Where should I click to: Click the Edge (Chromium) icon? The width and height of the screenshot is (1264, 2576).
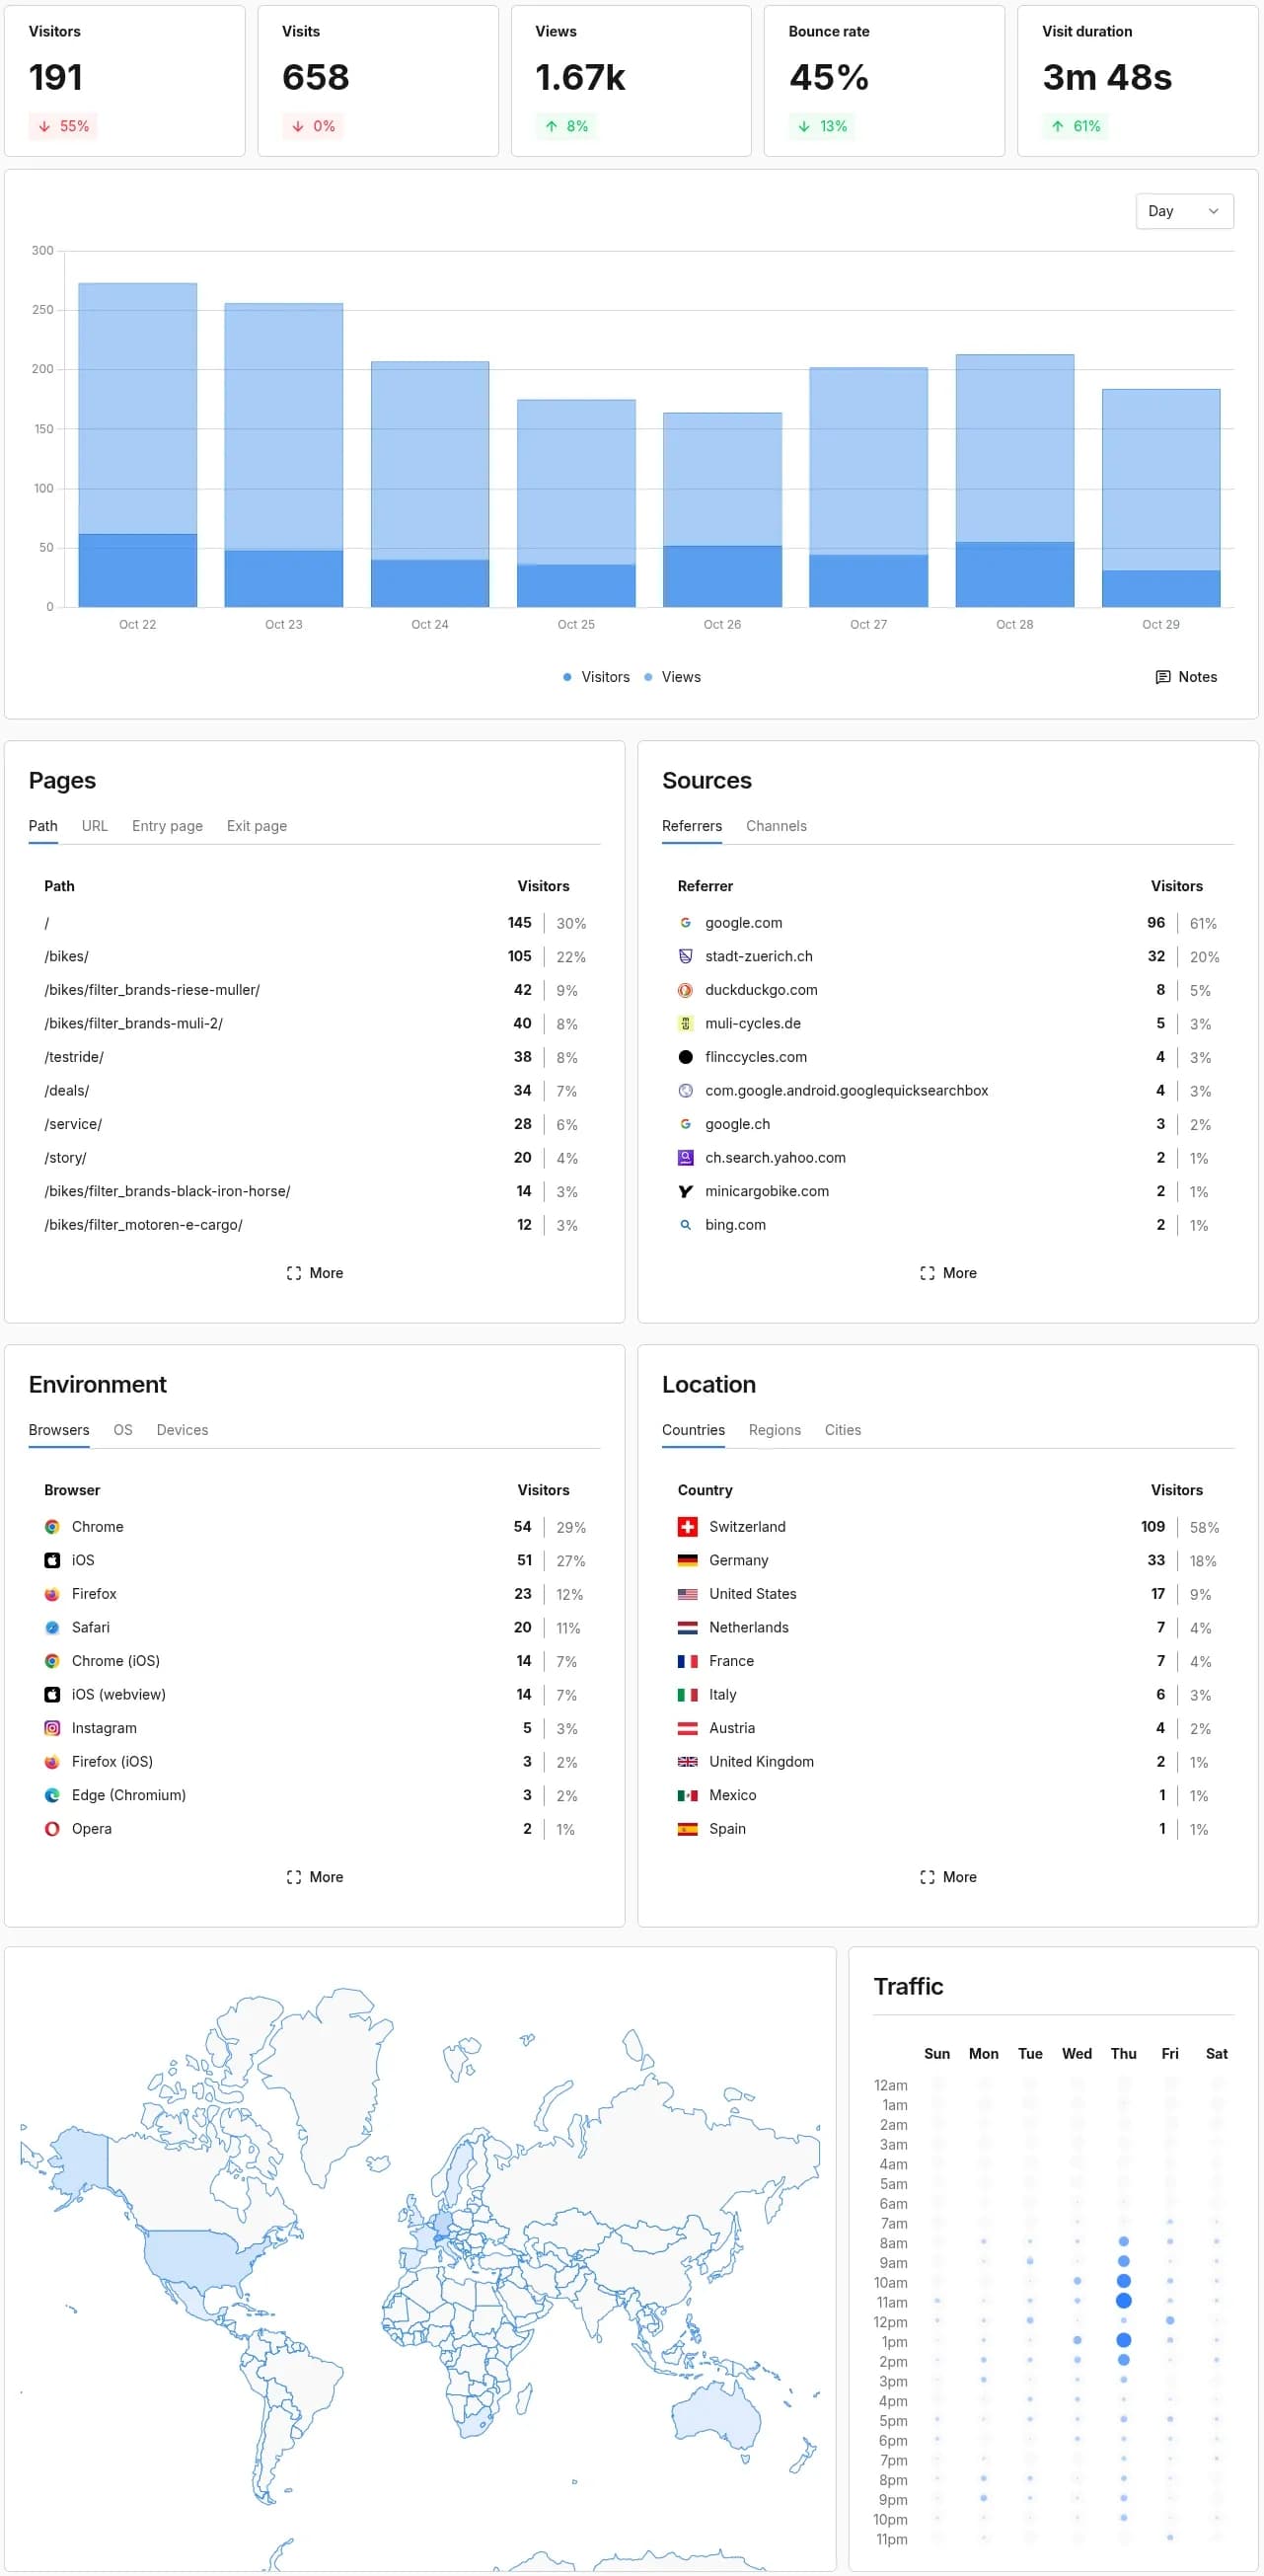pyautogui.click(x=52, y=1795)
